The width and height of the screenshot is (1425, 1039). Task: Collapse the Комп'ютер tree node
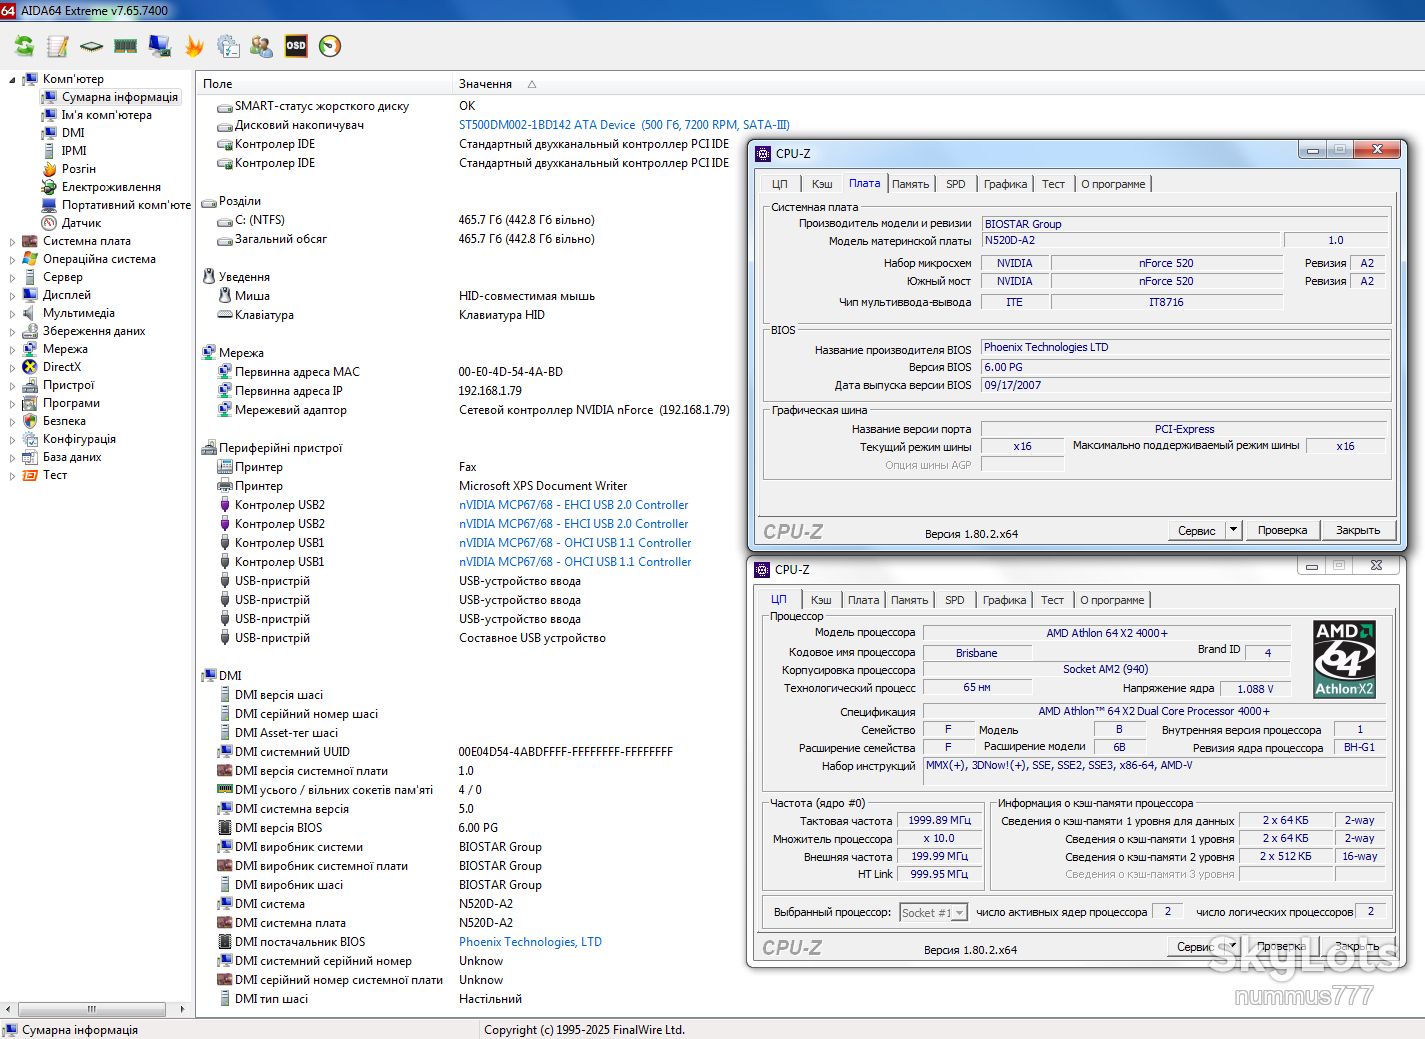12,79
